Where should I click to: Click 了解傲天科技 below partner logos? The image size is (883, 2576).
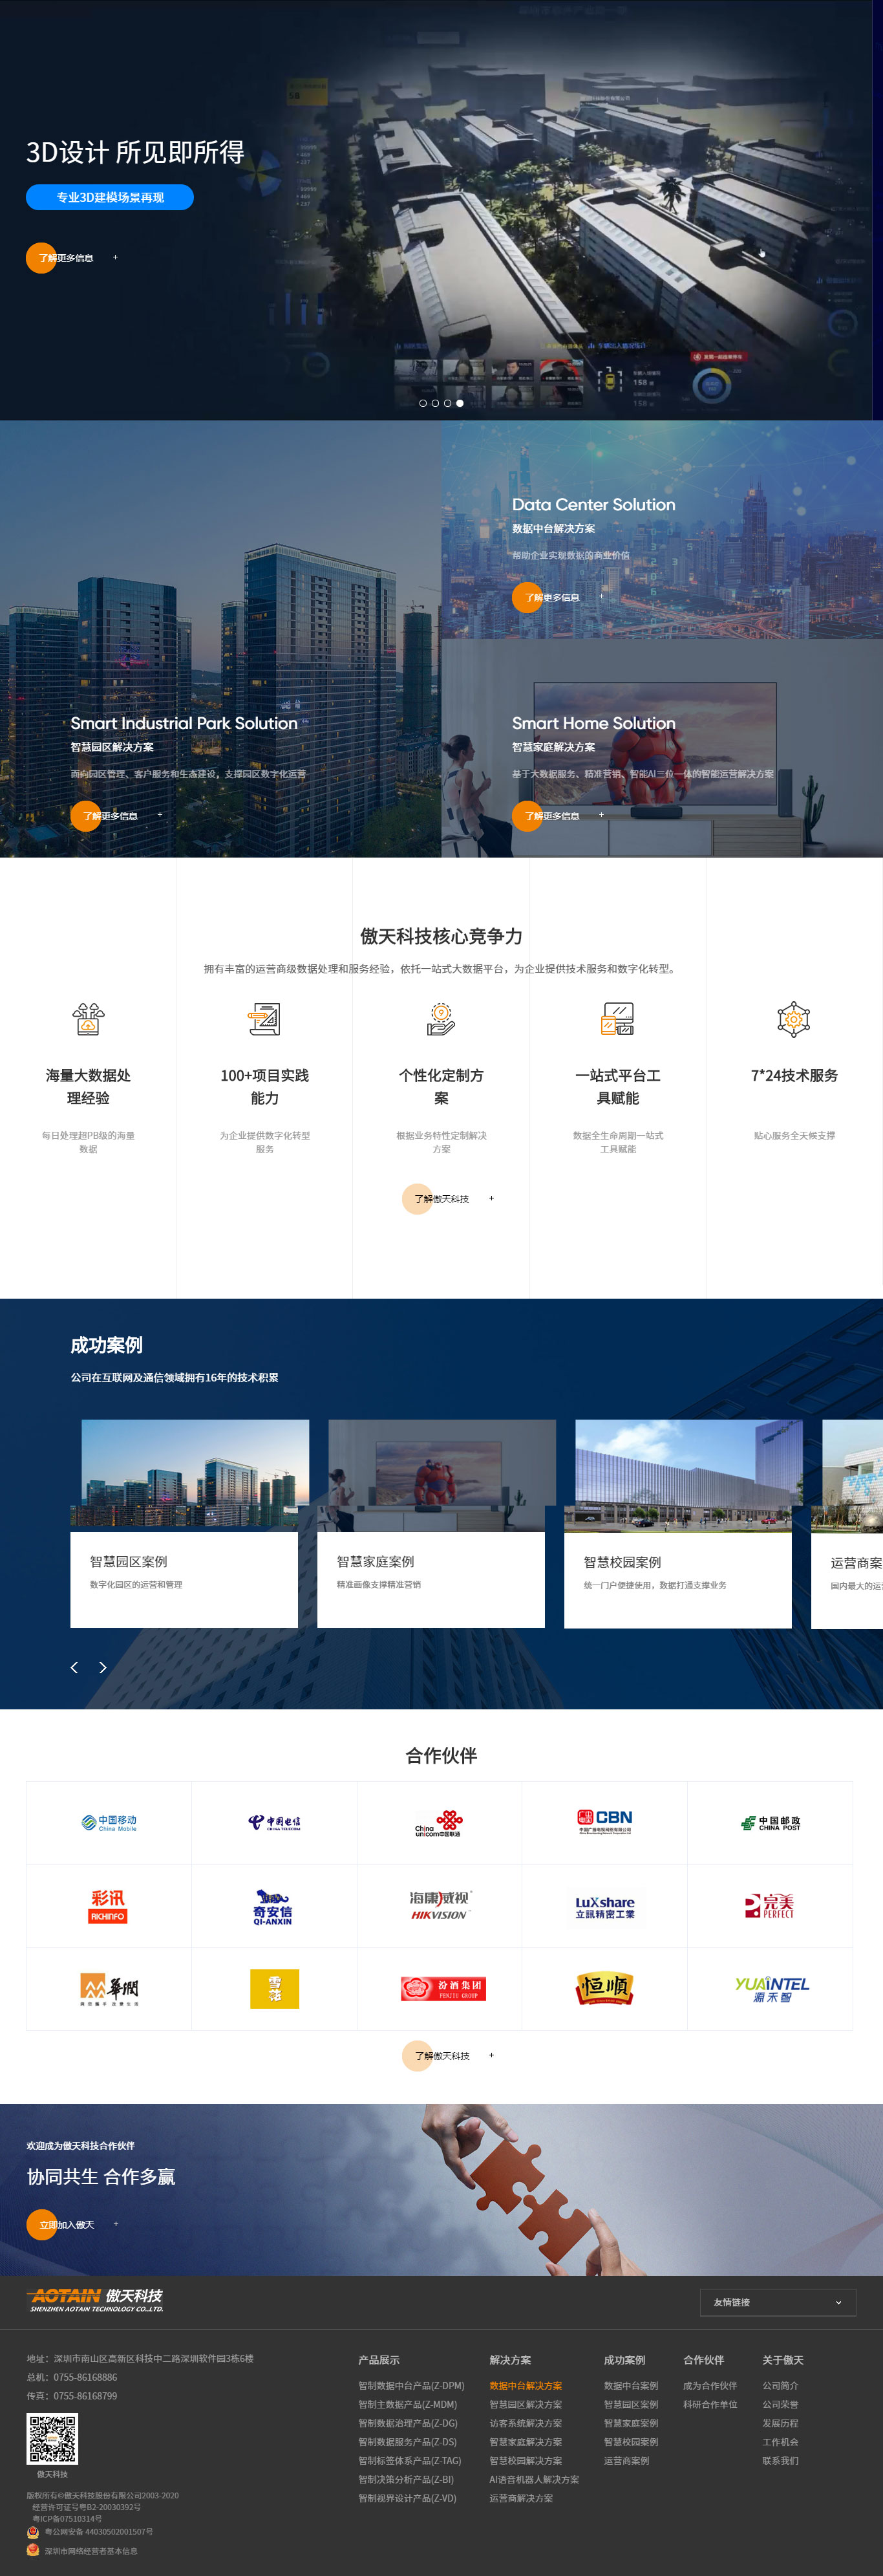[448, 2056]
